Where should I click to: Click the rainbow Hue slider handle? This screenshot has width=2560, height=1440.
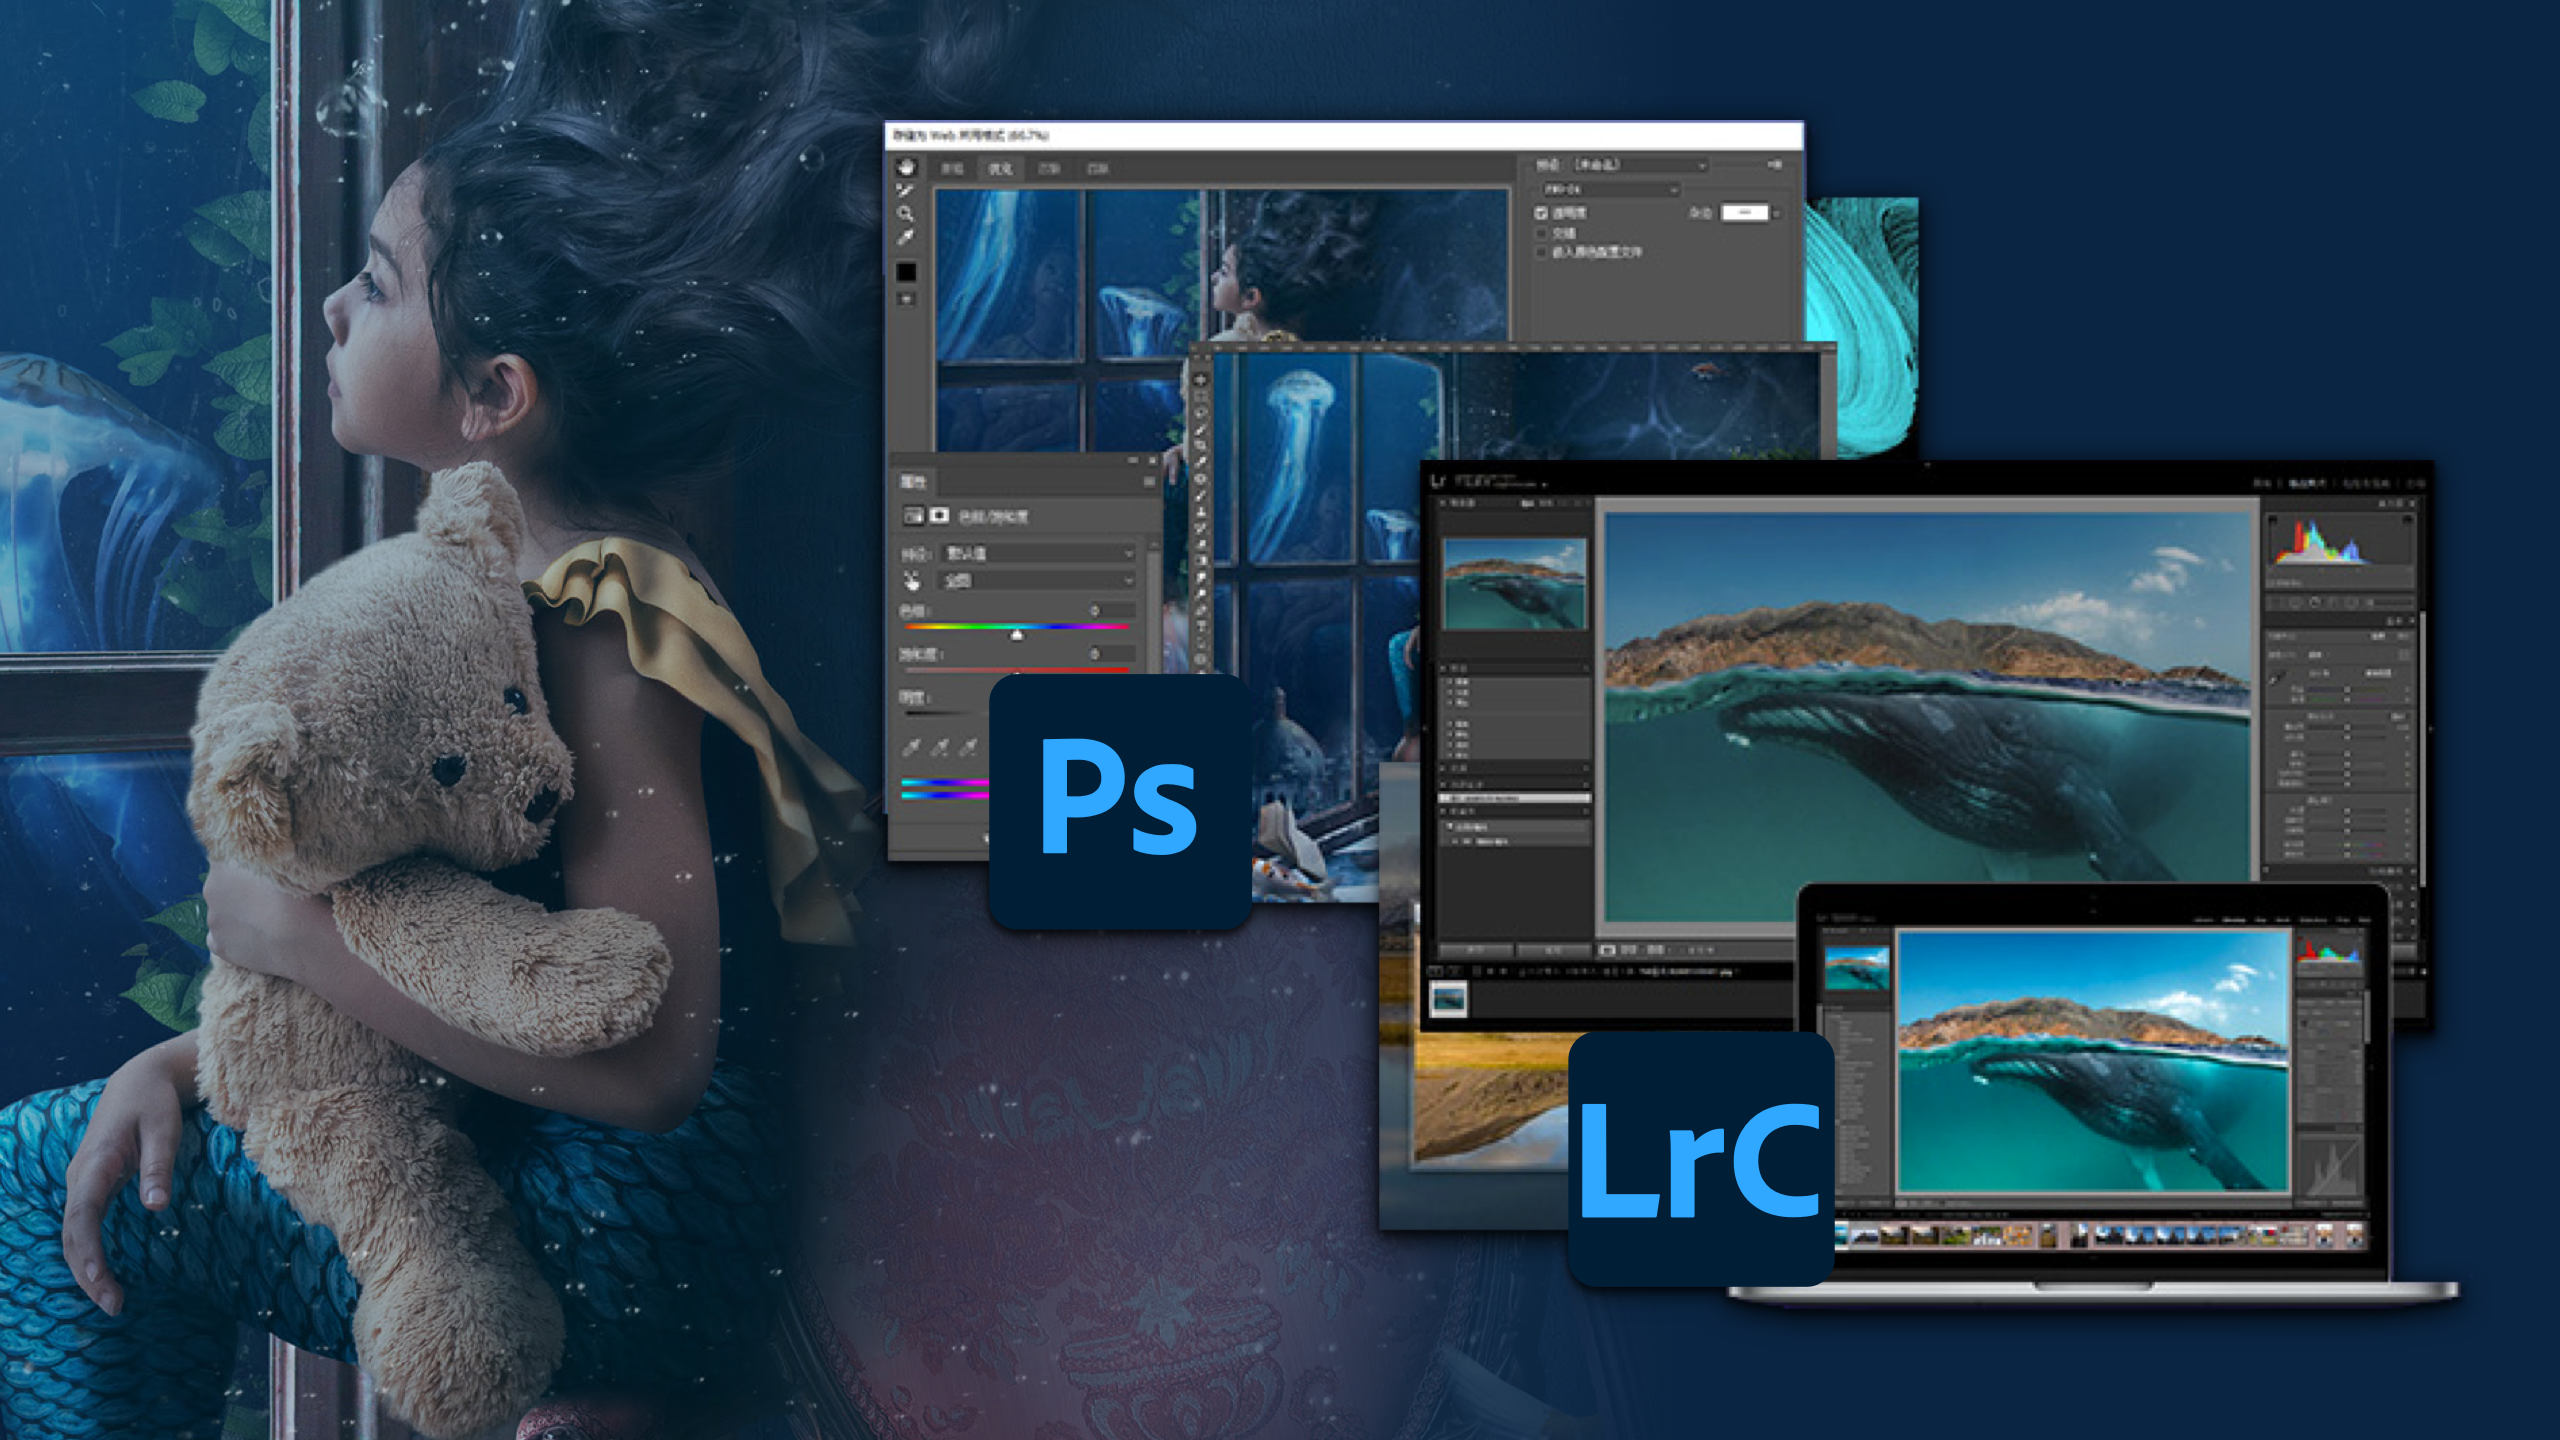point(1016,634)
